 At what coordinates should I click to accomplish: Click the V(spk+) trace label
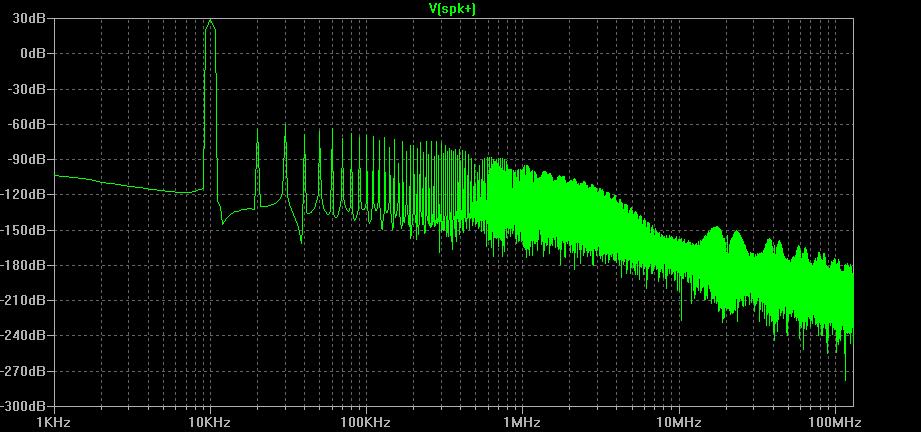[452, 8]
